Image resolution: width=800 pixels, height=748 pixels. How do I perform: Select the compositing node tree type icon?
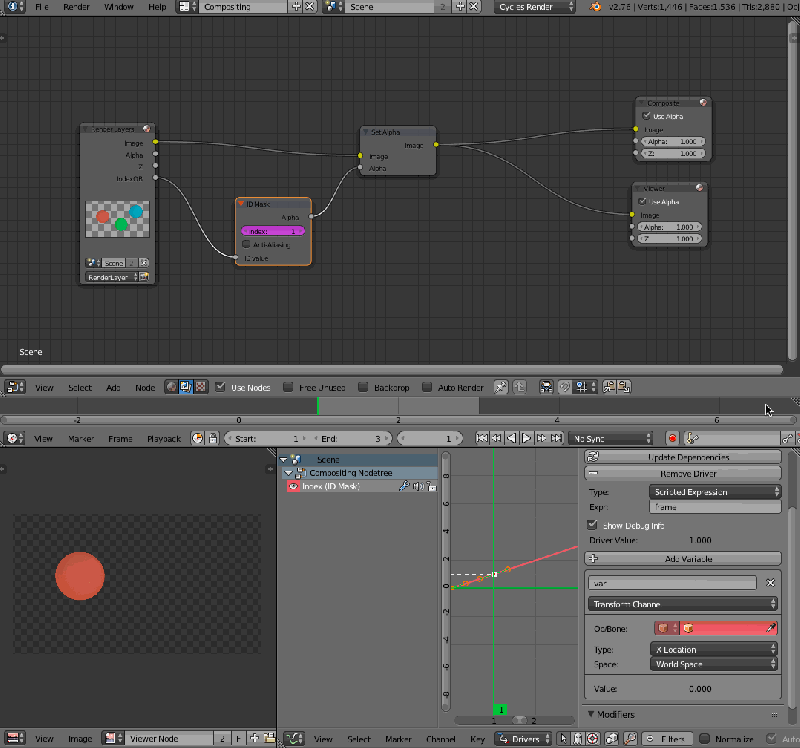[186, 387]
